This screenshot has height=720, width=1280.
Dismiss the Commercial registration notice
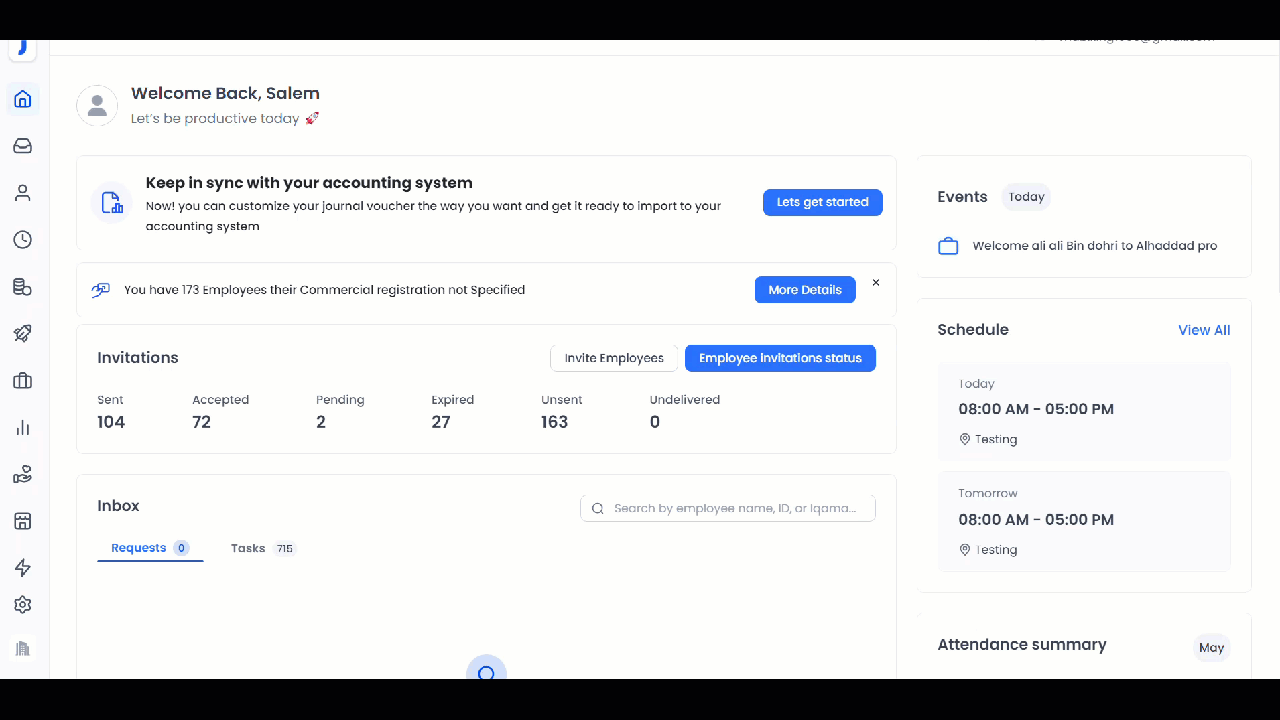pyautogui.click(x=876, y=283)
